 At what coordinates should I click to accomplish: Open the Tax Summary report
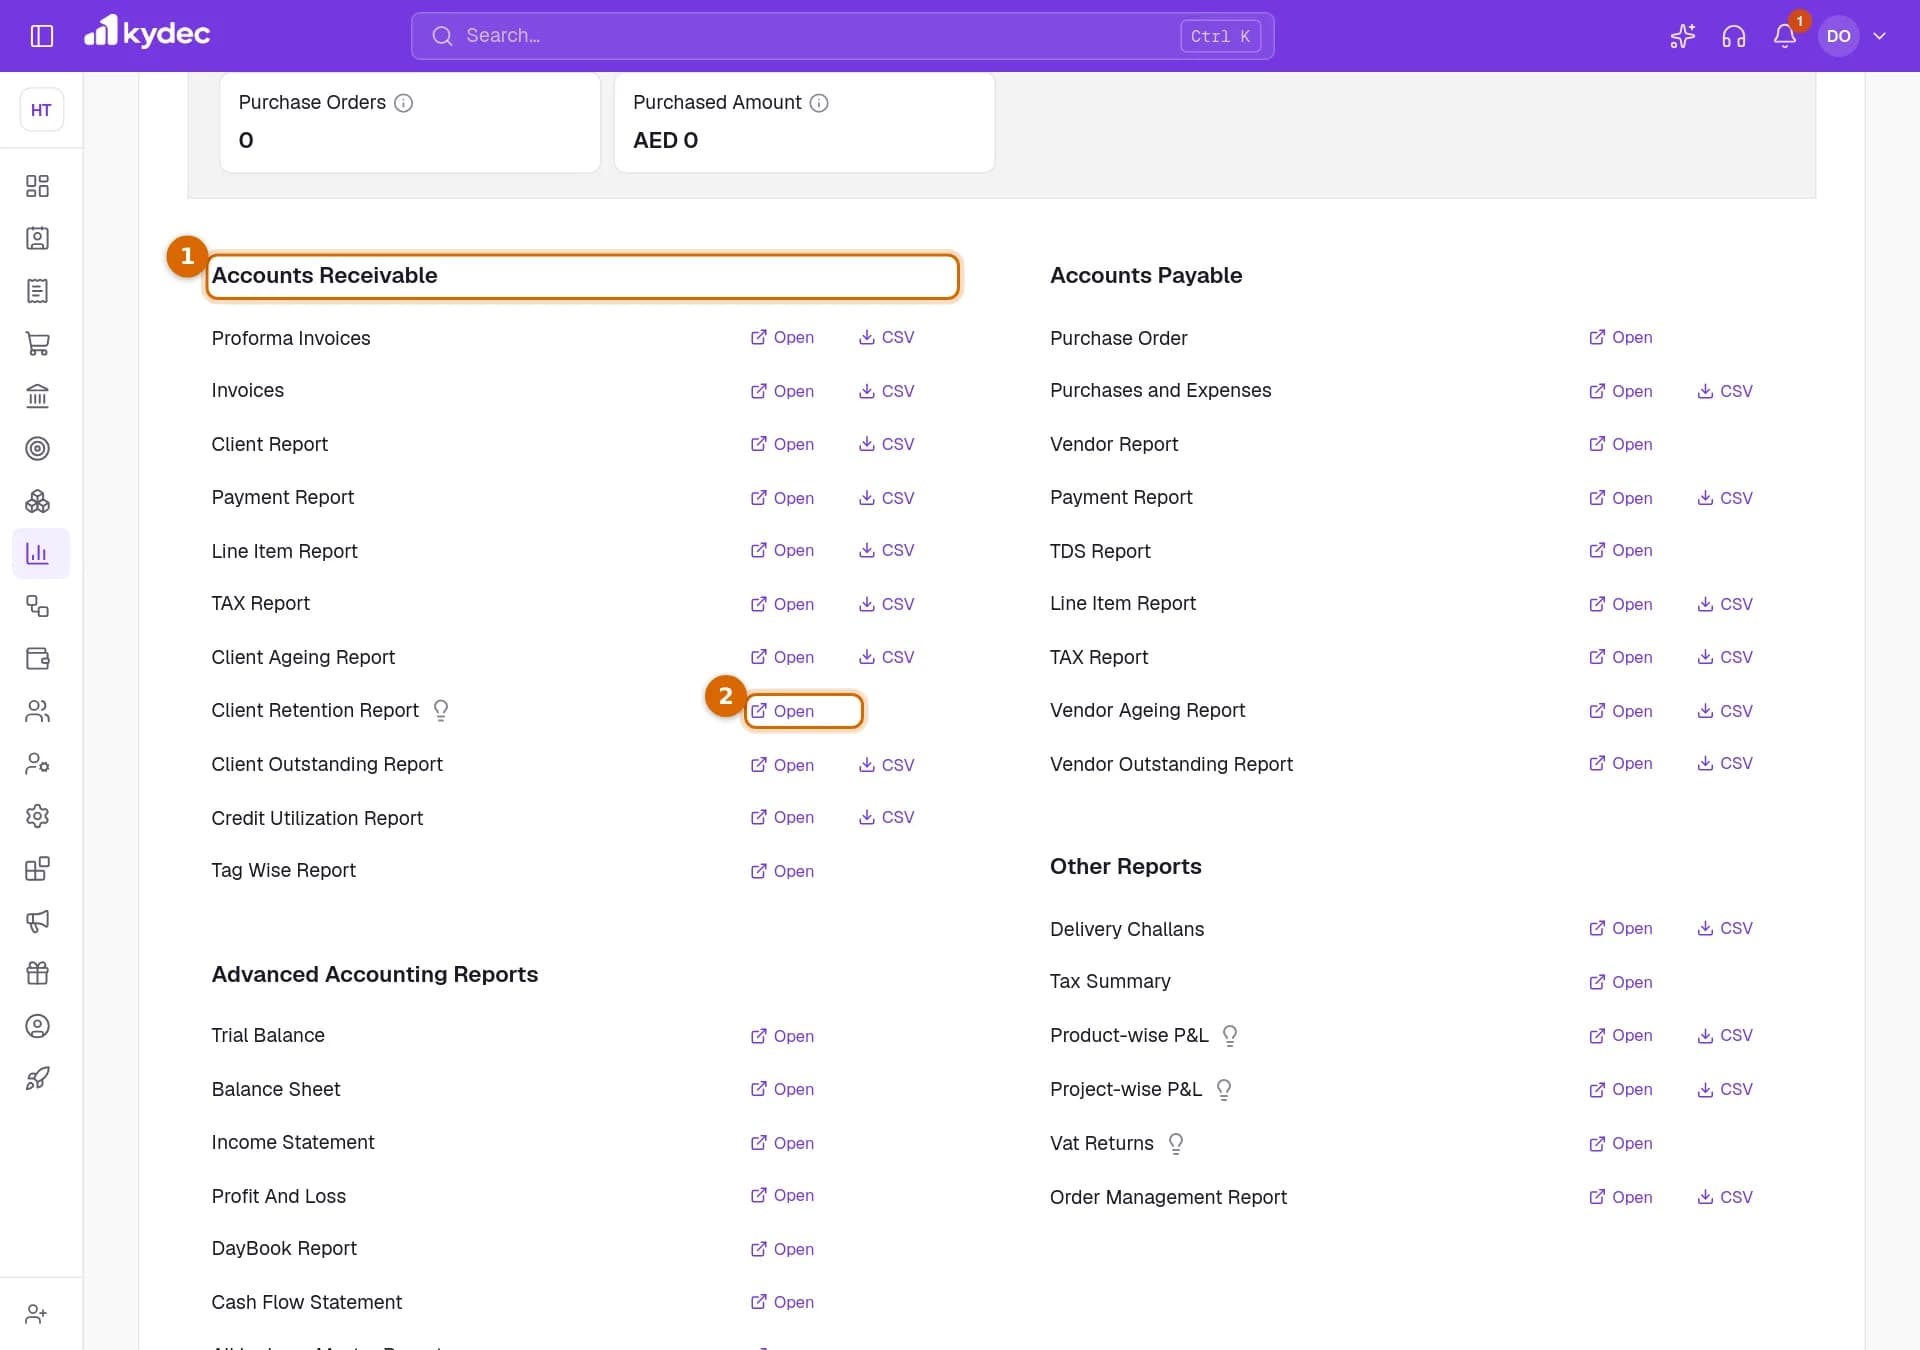(1620, 982)
